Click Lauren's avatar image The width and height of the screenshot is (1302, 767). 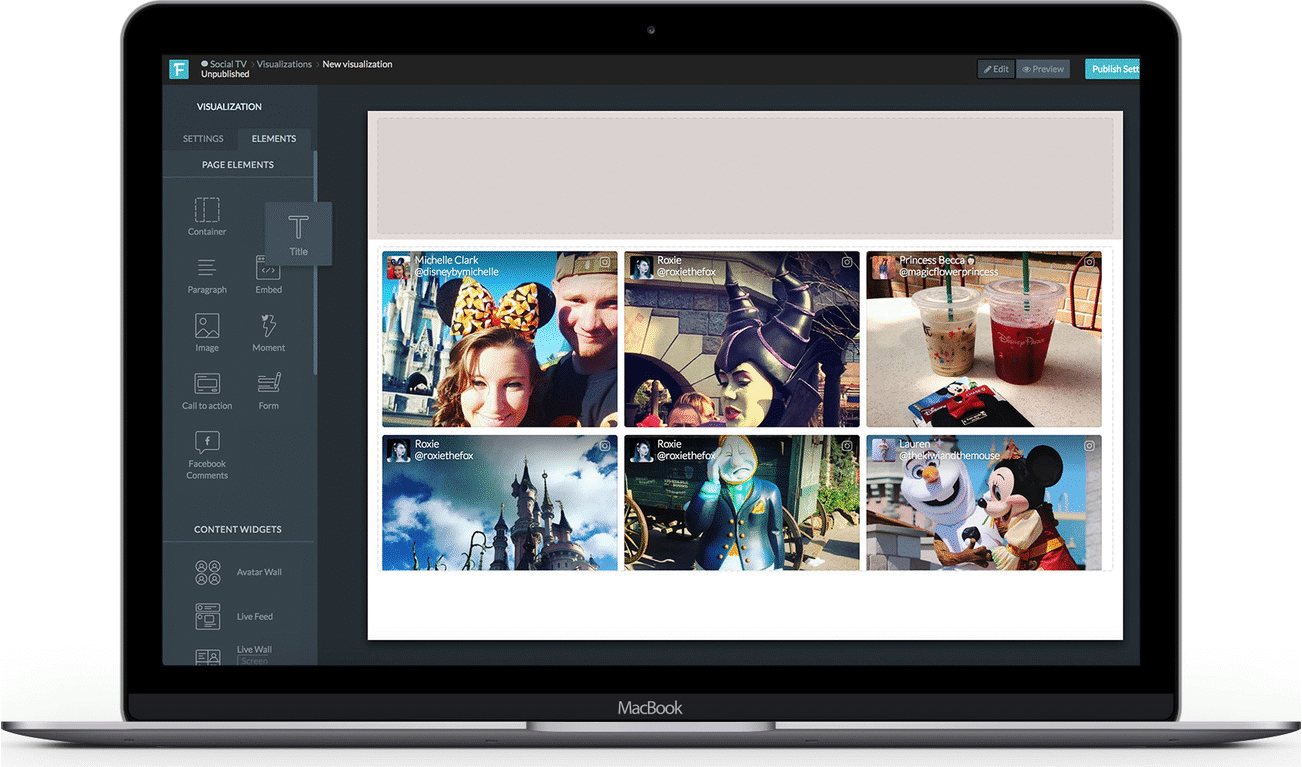[882, 450]
